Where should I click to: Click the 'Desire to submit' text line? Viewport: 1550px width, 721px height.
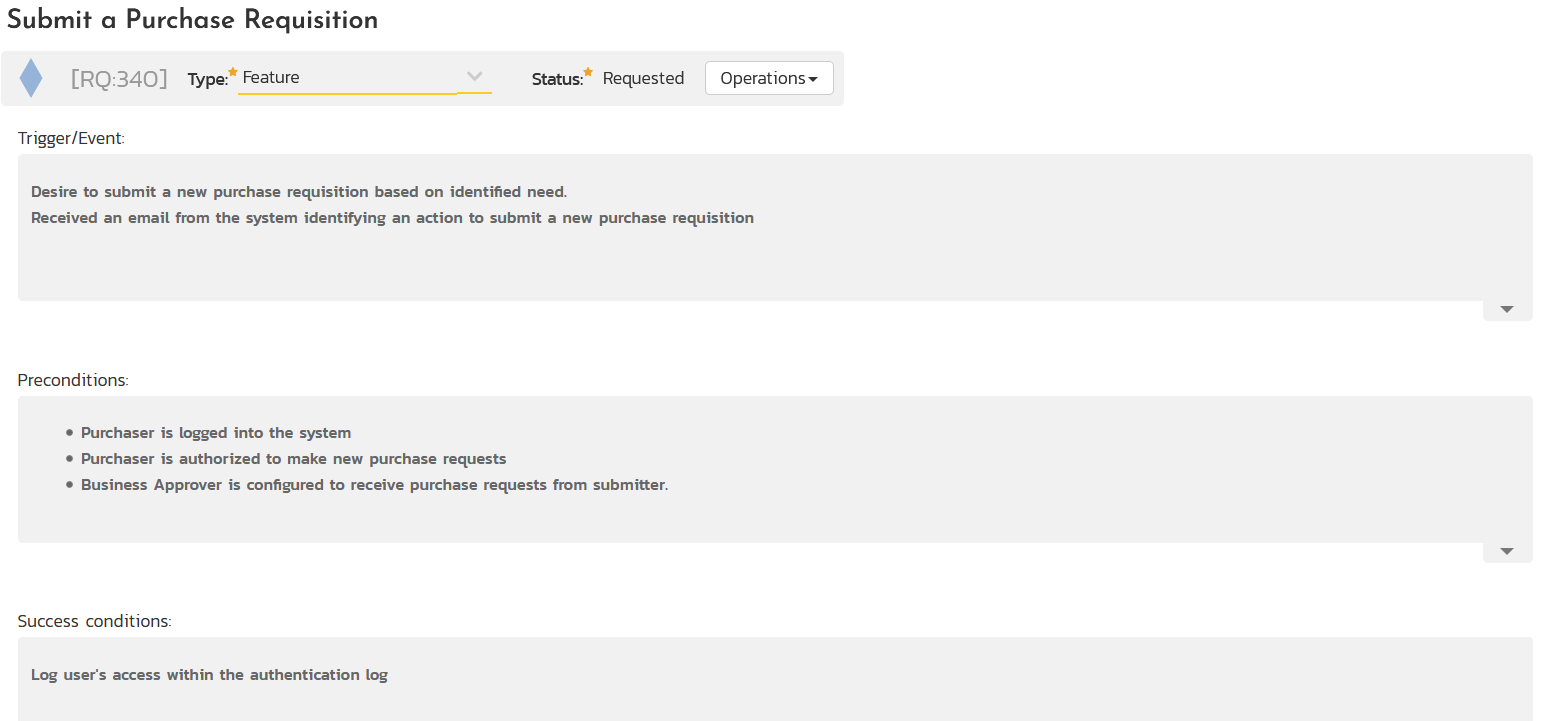[x=299, y=191]
